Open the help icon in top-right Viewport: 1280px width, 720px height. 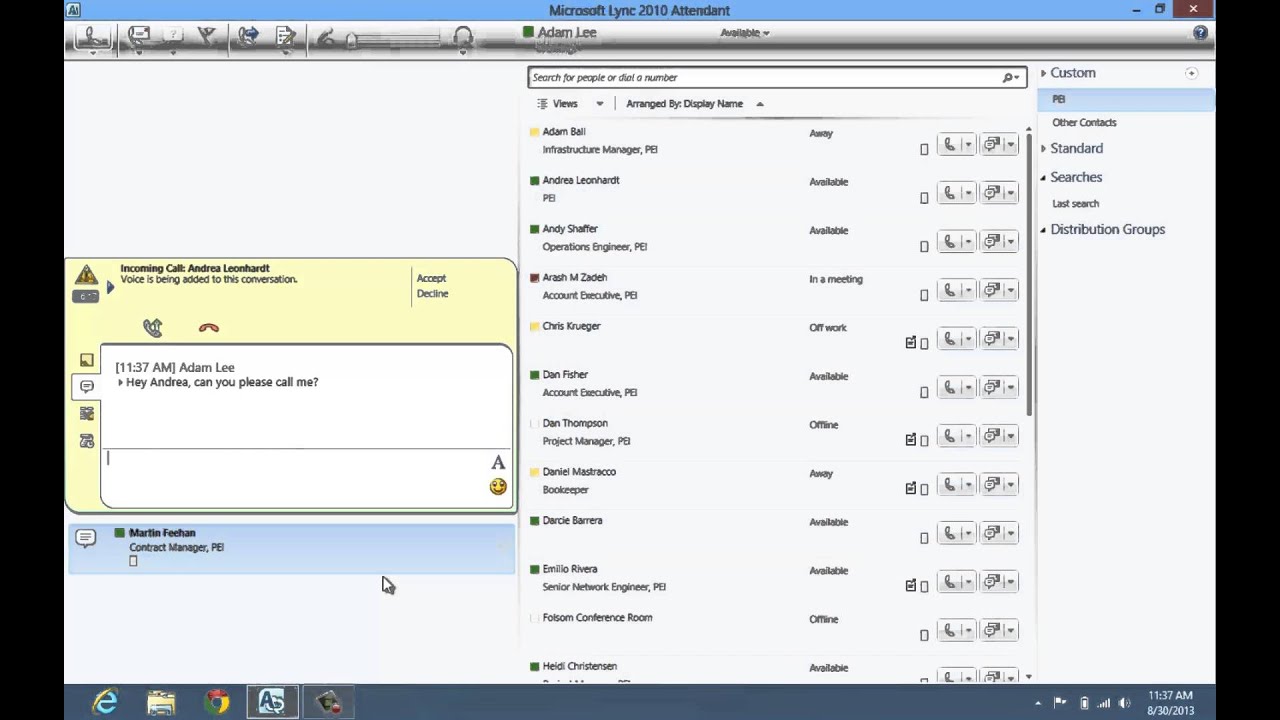pyautogui.click(x=1200, y=32)
